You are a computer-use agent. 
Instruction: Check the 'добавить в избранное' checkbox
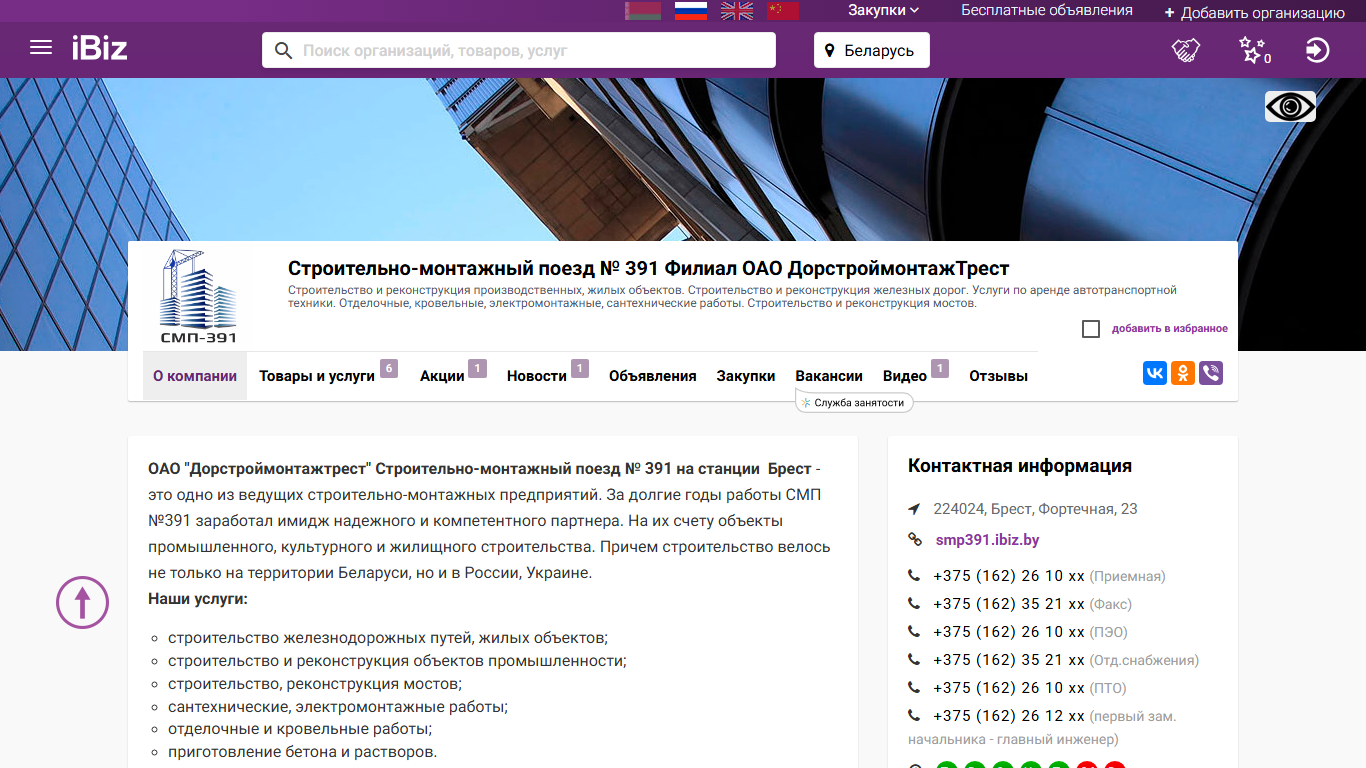(x=1091, y=329)
